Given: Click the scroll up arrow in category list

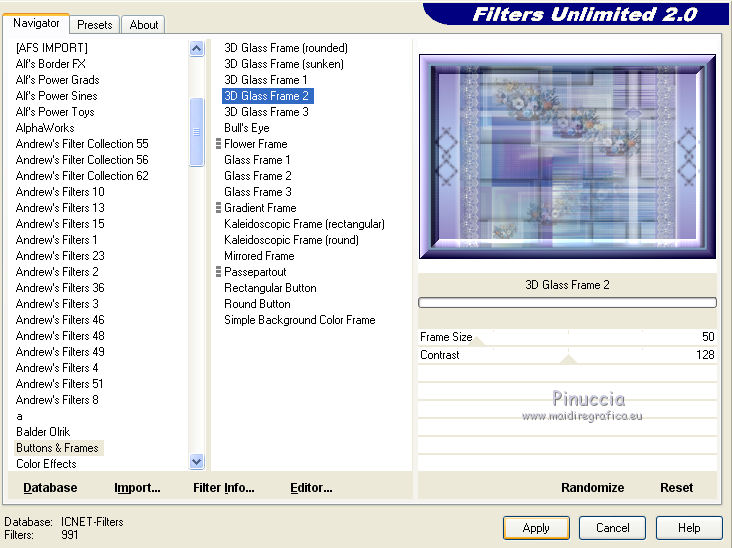Looking at the screenshot, I should [197, 49].
